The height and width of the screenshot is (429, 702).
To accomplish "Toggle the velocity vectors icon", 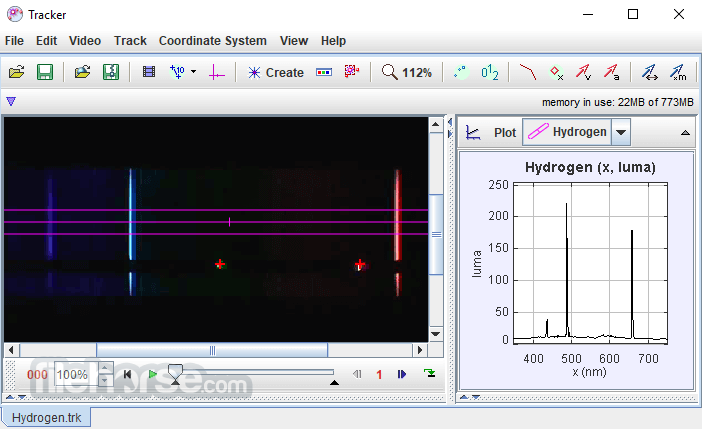I will coord(583,72).
